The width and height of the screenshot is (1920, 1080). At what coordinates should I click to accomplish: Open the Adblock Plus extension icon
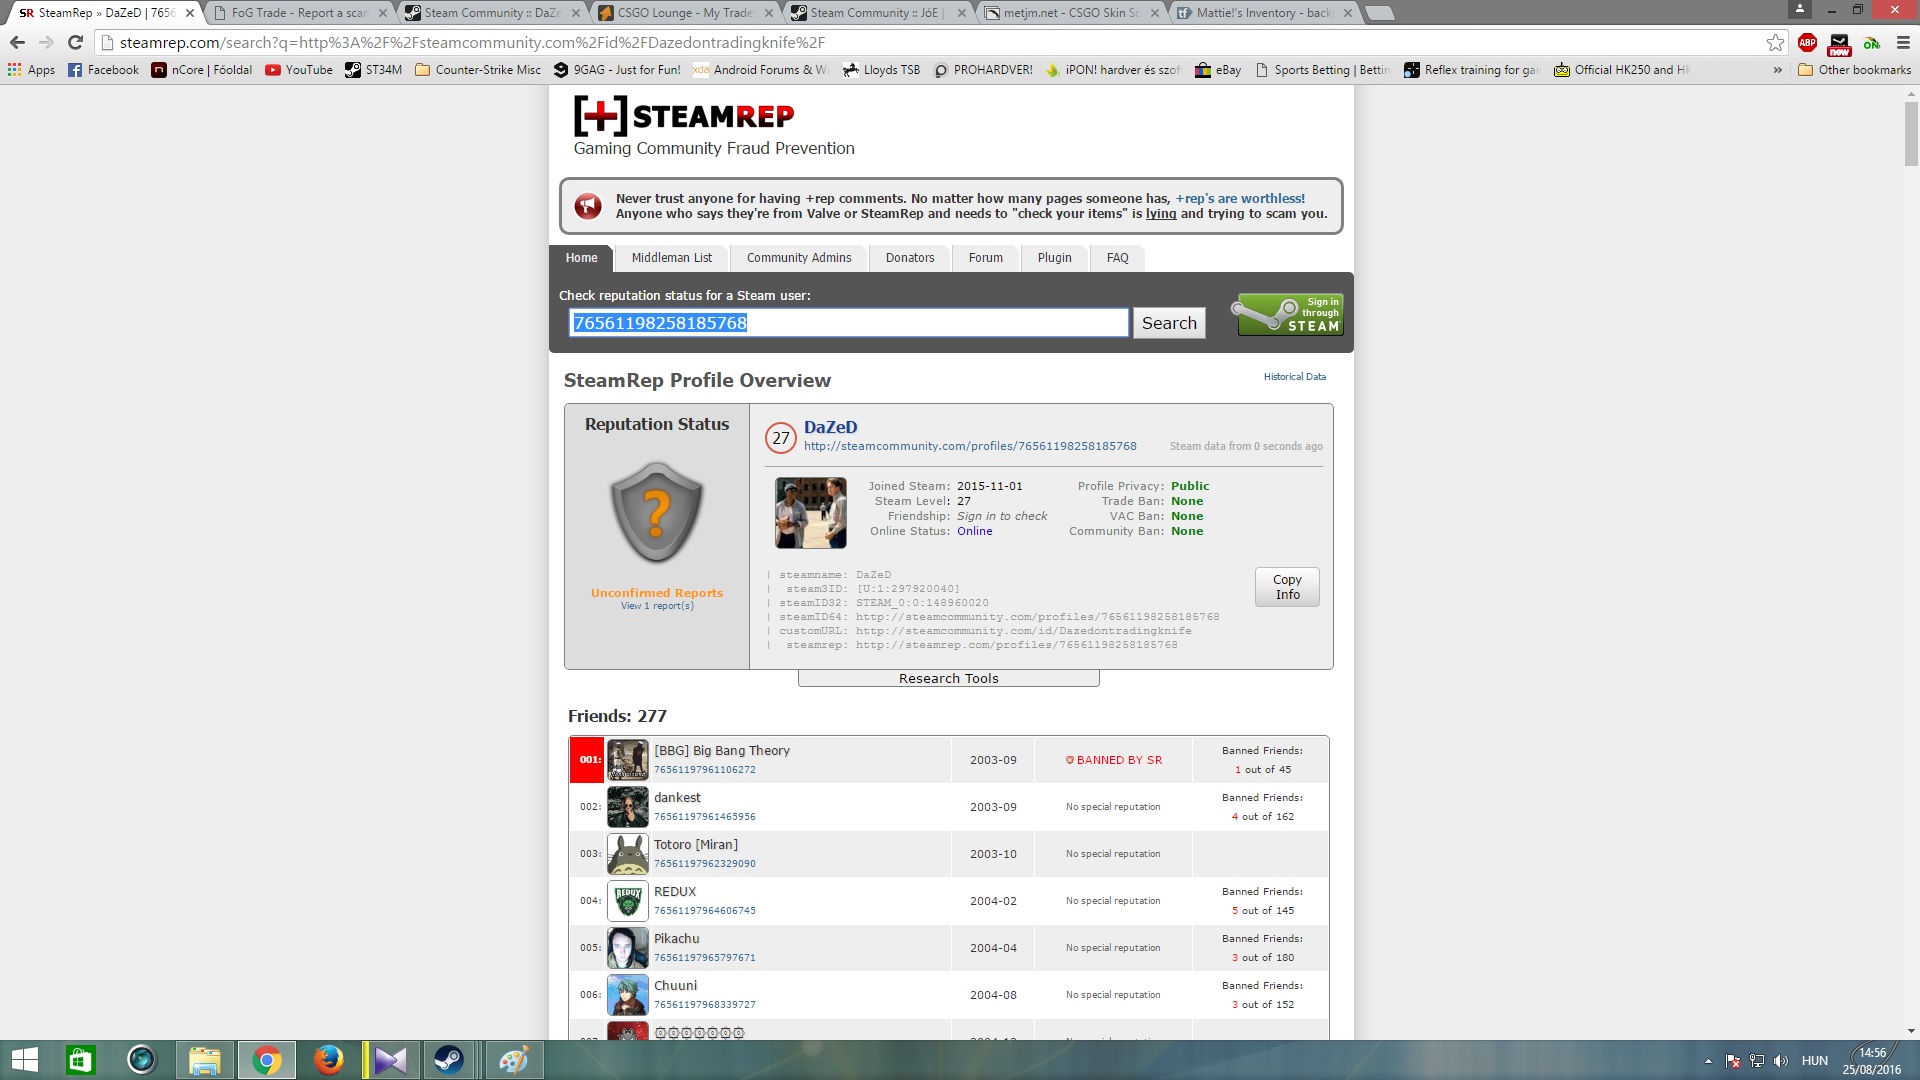(x=1807, y=42)
